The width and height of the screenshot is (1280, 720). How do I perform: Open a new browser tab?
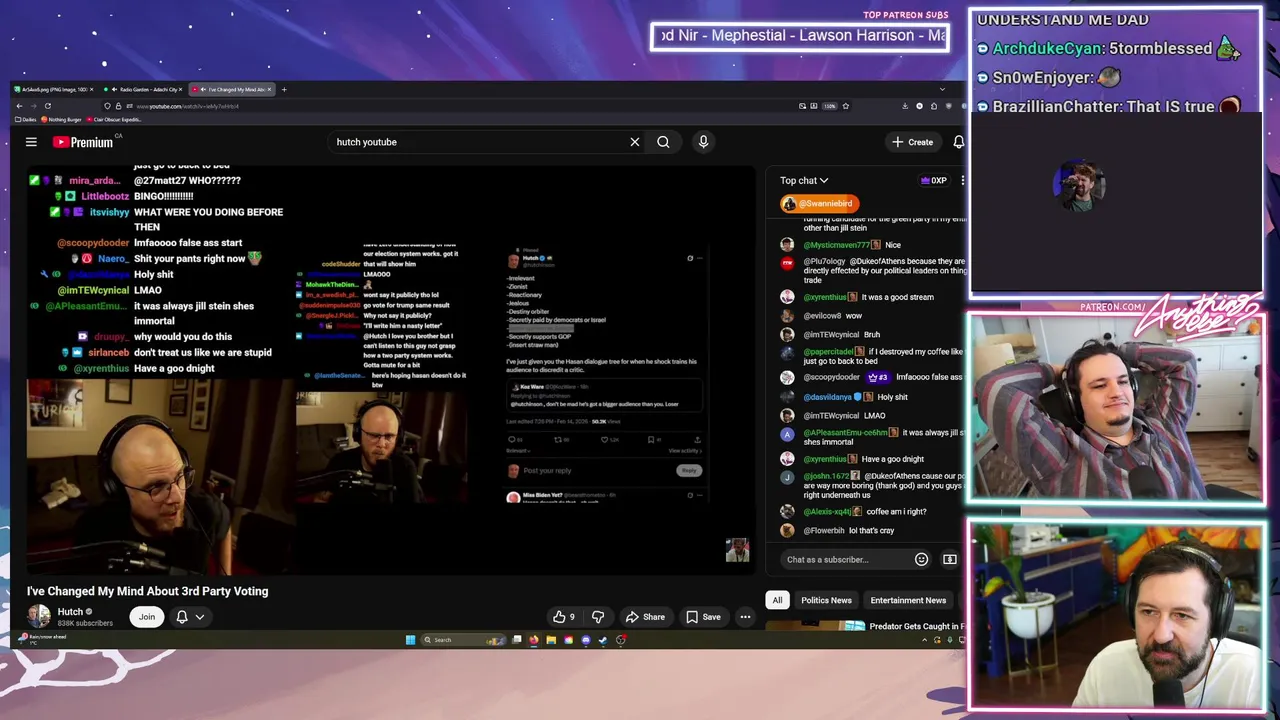point(284,89)
